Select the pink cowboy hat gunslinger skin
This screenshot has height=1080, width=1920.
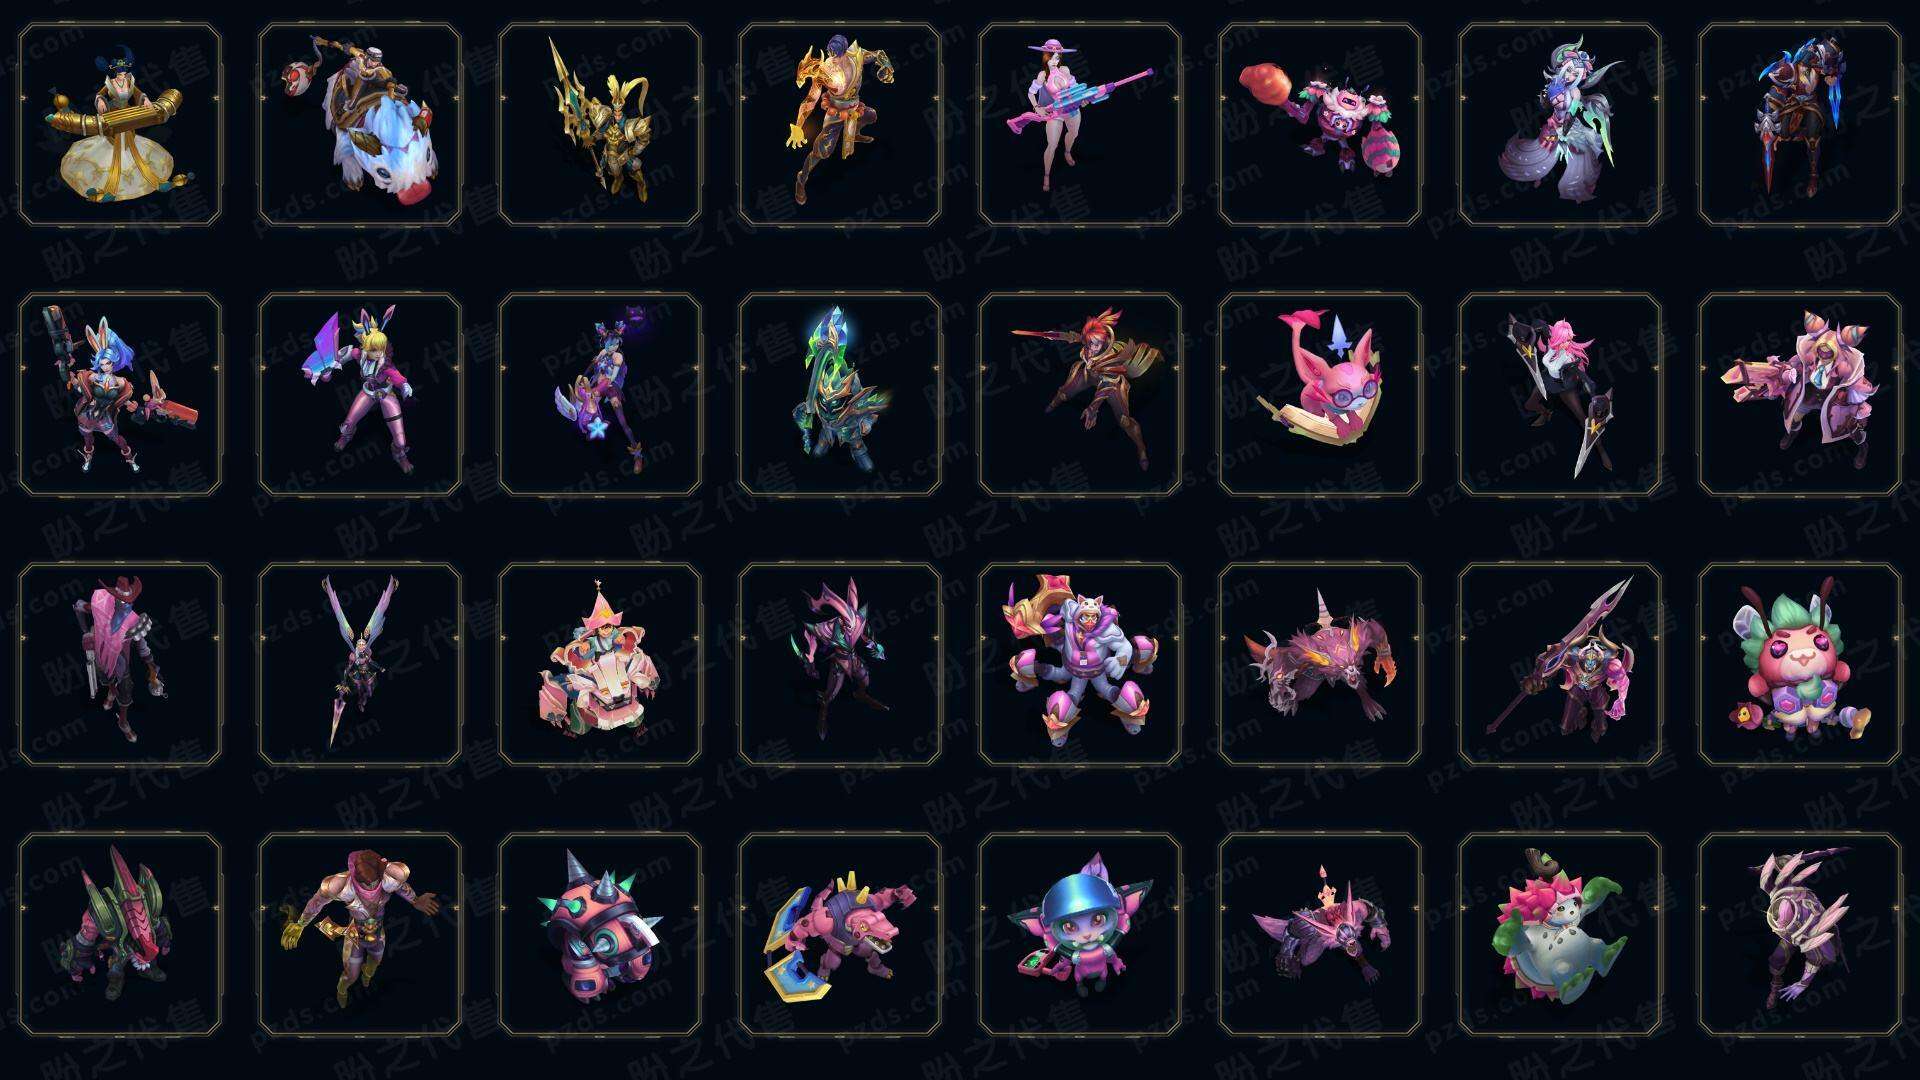point(120,664)
